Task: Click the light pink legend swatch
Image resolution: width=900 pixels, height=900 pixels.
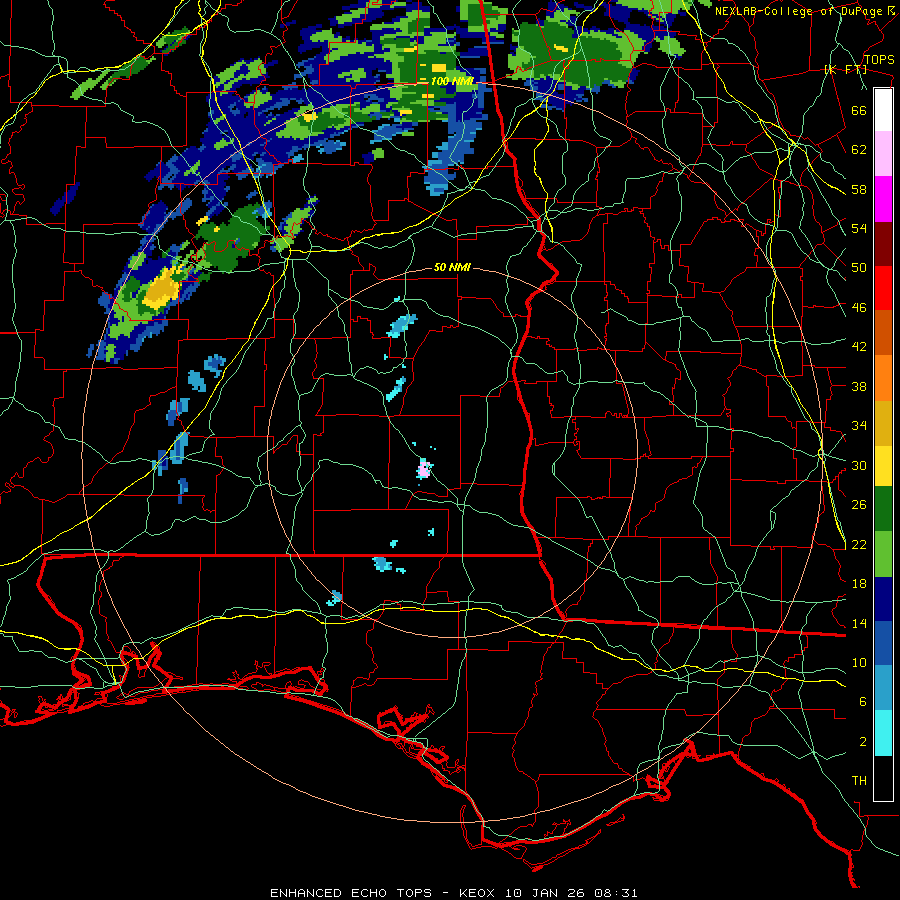Action: [883, 153]
